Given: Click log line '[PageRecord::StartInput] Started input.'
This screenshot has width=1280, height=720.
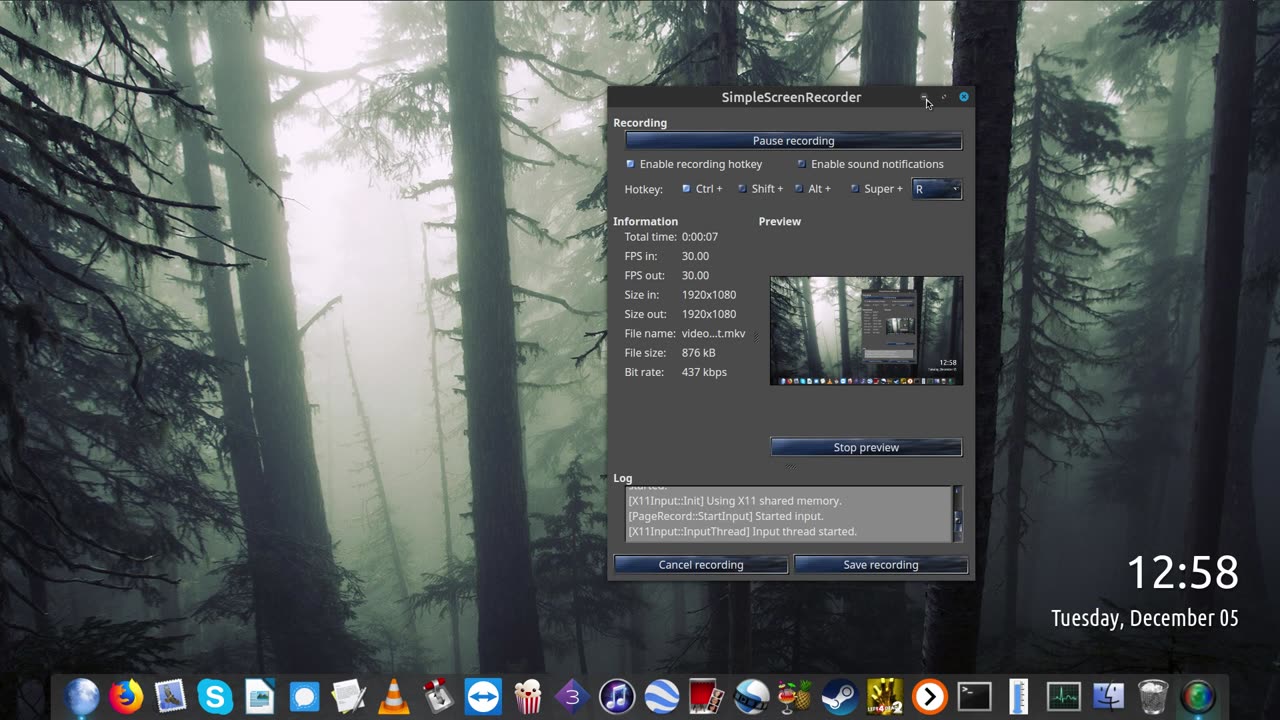Looking at the screenshot, I should click(x=726, y=516).
